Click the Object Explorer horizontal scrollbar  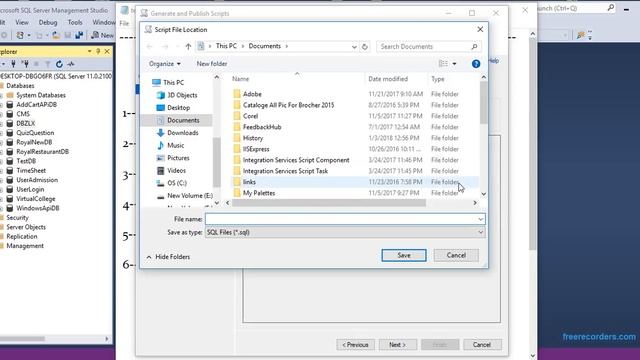tap(22, 339)
